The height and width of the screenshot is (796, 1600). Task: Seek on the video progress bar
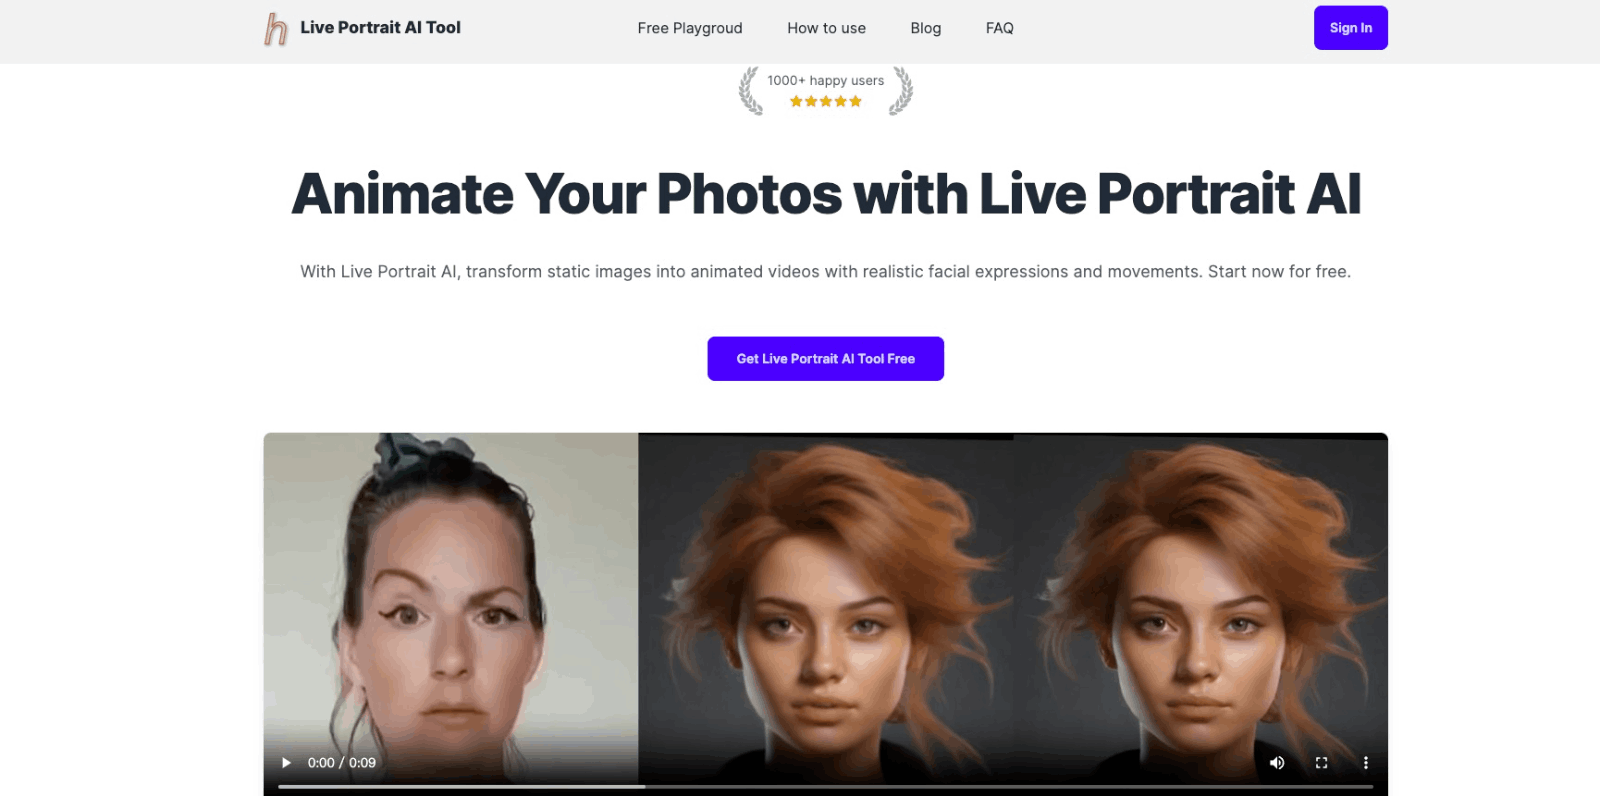pyautogui.click(x=826, y=787)
